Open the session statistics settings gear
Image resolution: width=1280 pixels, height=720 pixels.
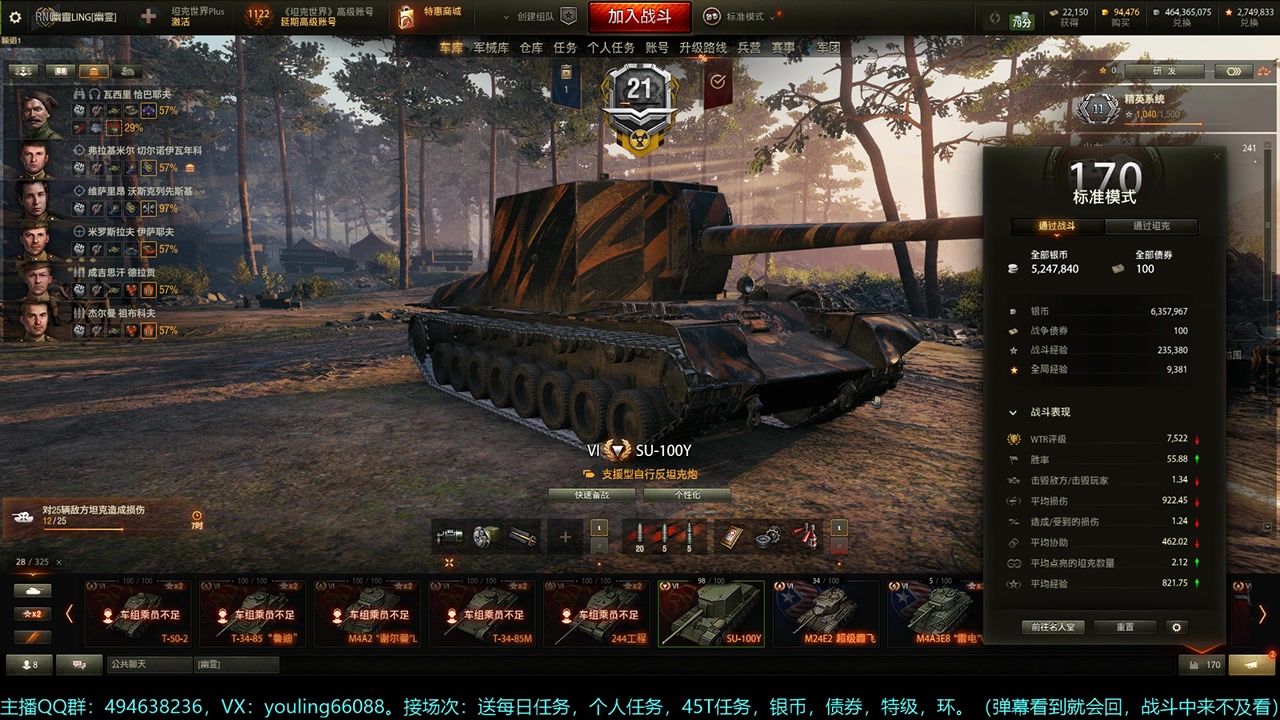[1176, 627]
